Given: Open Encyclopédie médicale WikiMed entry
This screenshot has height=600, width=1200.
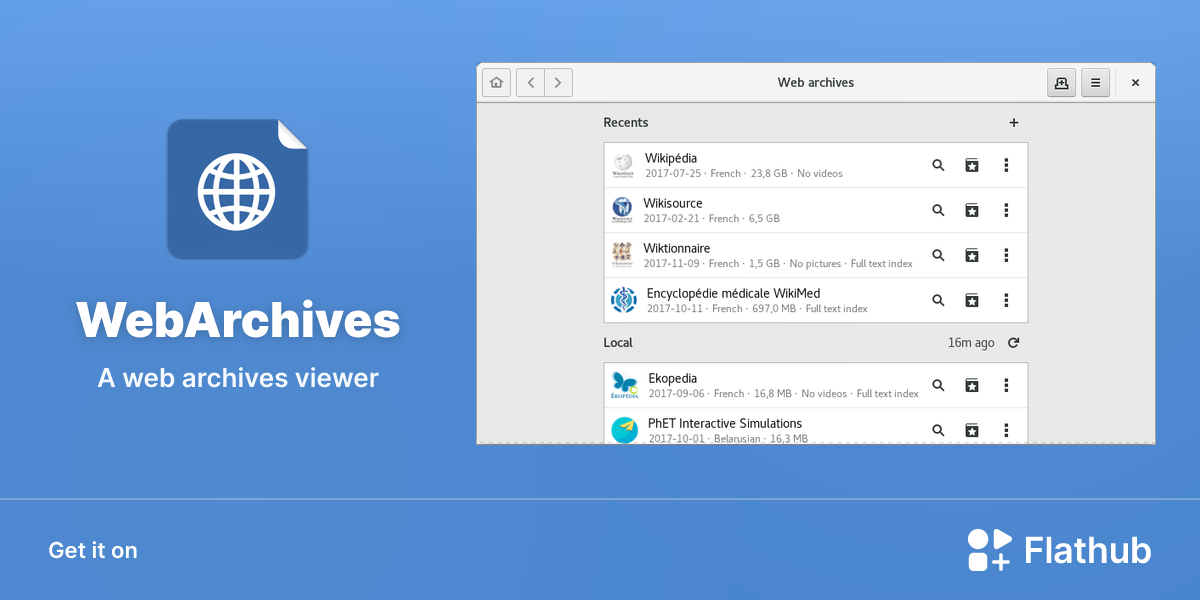Looking at the screenshot, I should [816, 300].
